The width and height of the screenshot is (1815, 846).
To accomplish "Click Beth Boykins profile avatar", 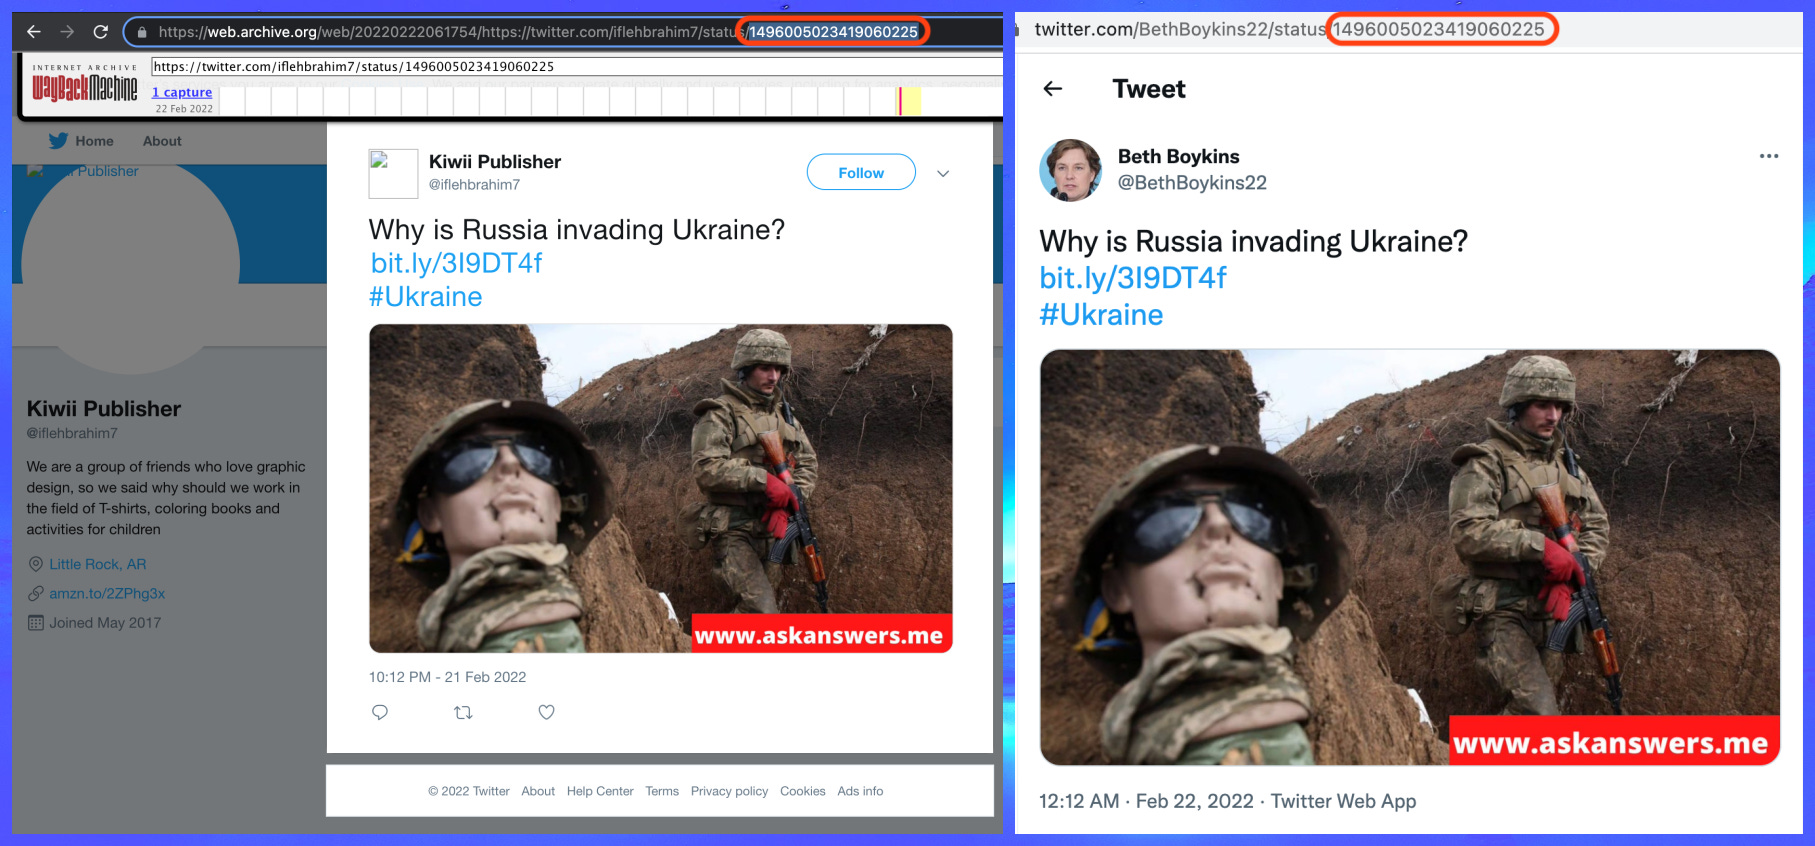I will [1070, 170].
